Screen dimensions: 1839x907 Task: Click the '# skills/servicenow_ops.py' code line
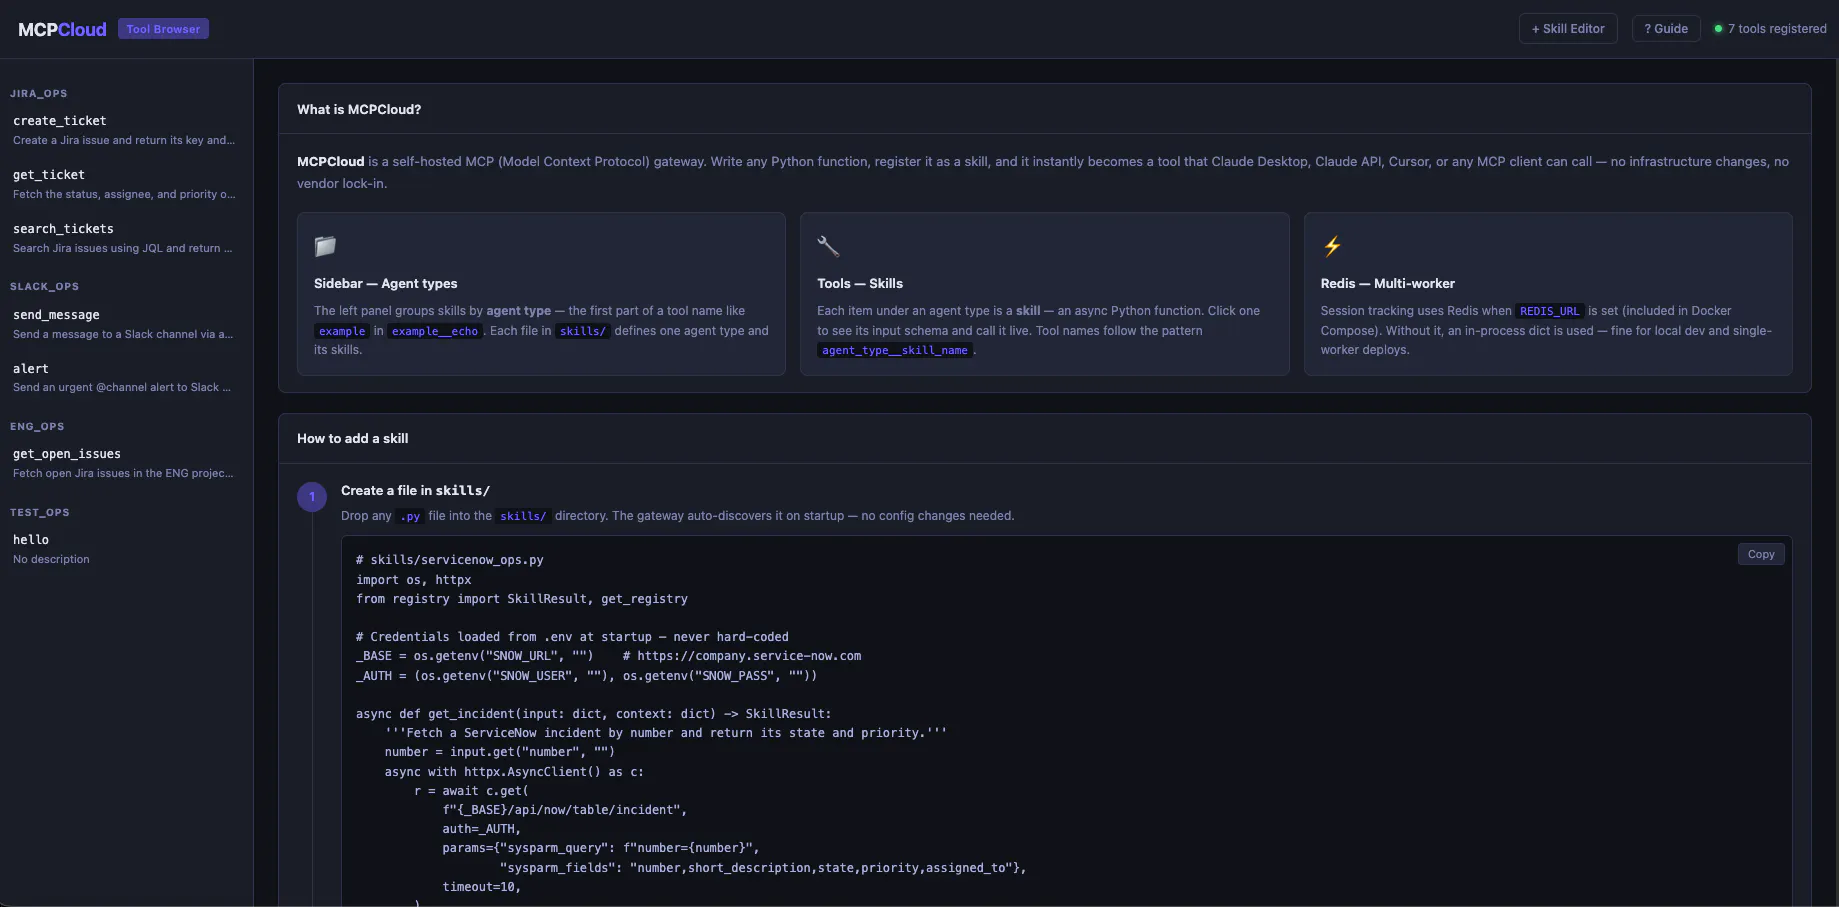[450, 560]
